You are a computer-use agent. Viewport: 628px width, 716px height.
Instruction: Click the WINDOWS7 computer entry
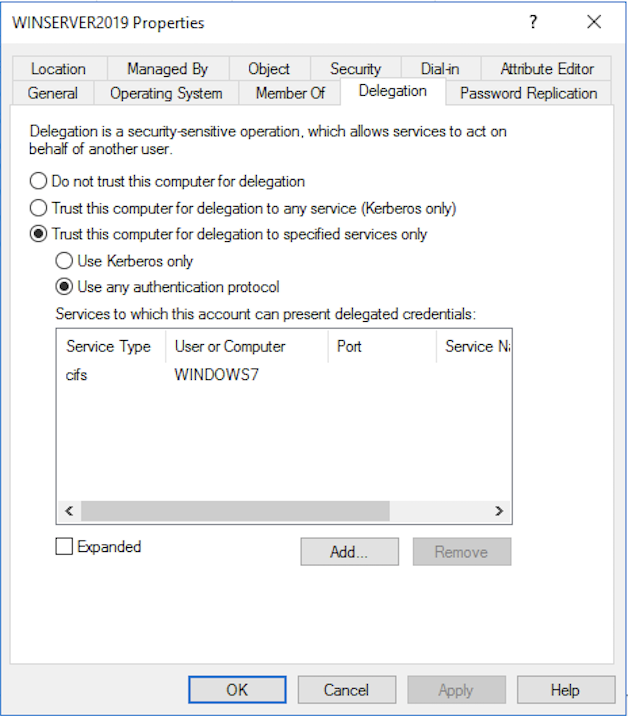pos(216,375)
